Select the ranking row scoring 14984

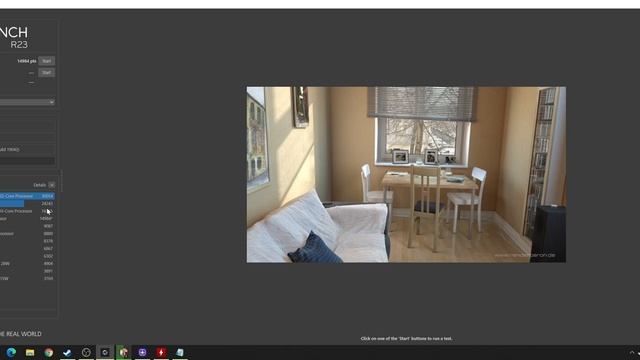[x=27, y=218]
